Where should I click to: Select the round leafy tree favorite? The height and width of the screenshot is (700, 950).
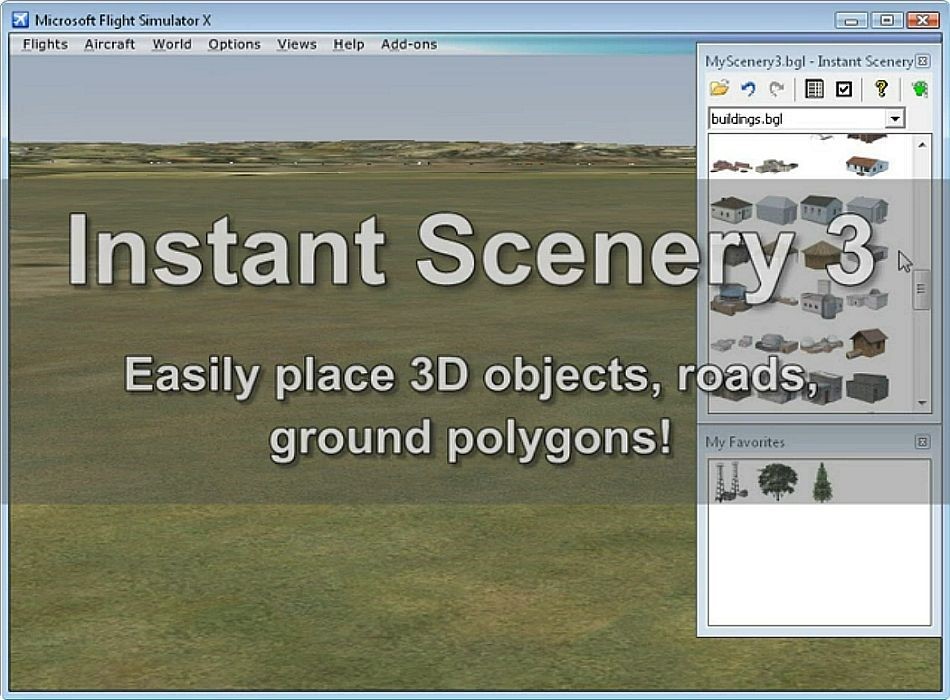point(777,482)
